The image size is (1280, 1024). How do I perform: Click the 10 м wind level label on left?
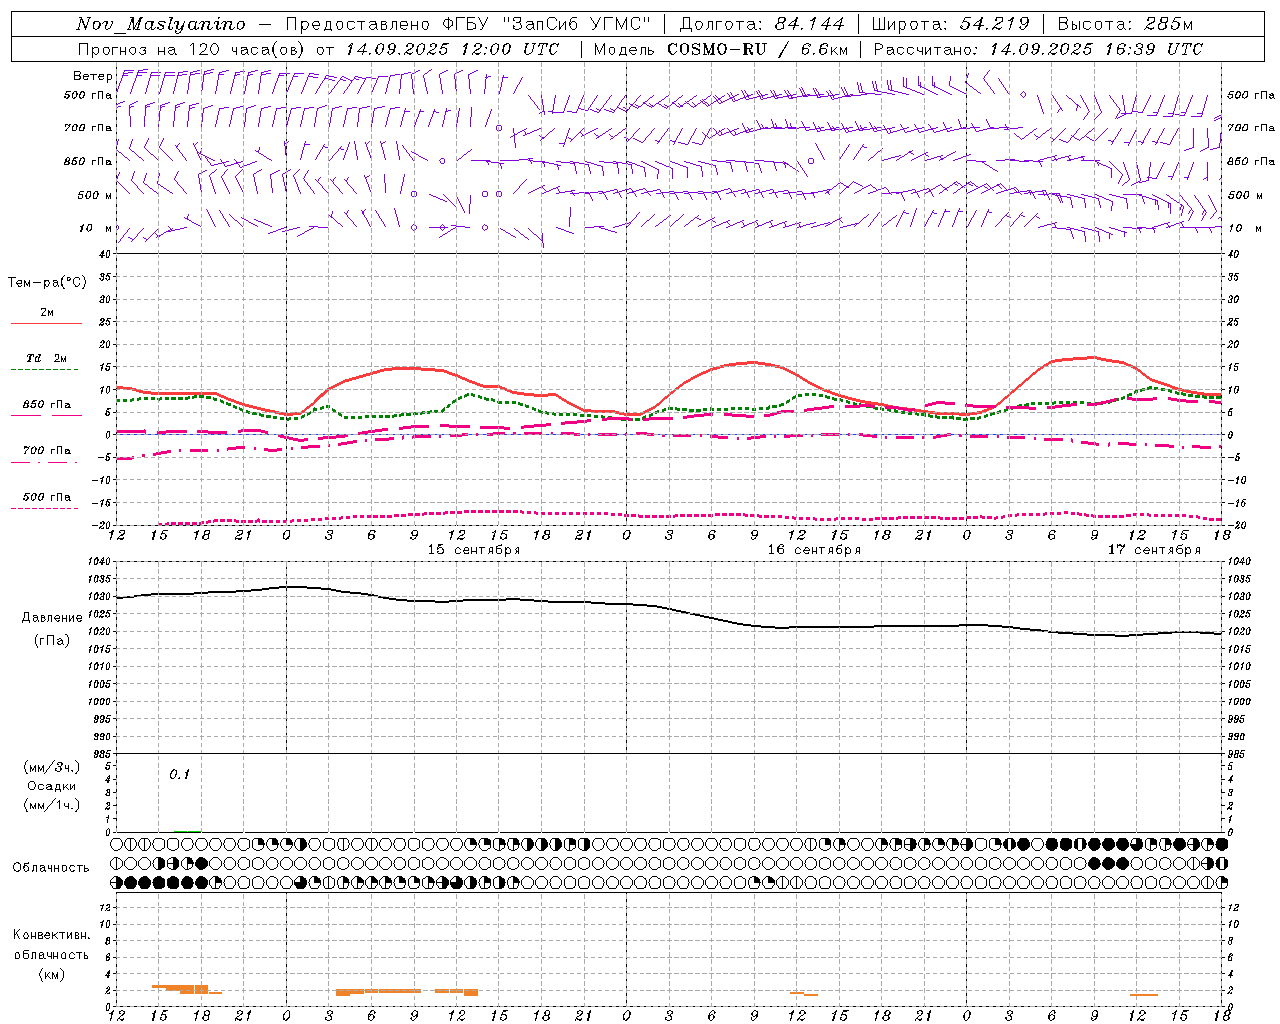pos(96,228)
